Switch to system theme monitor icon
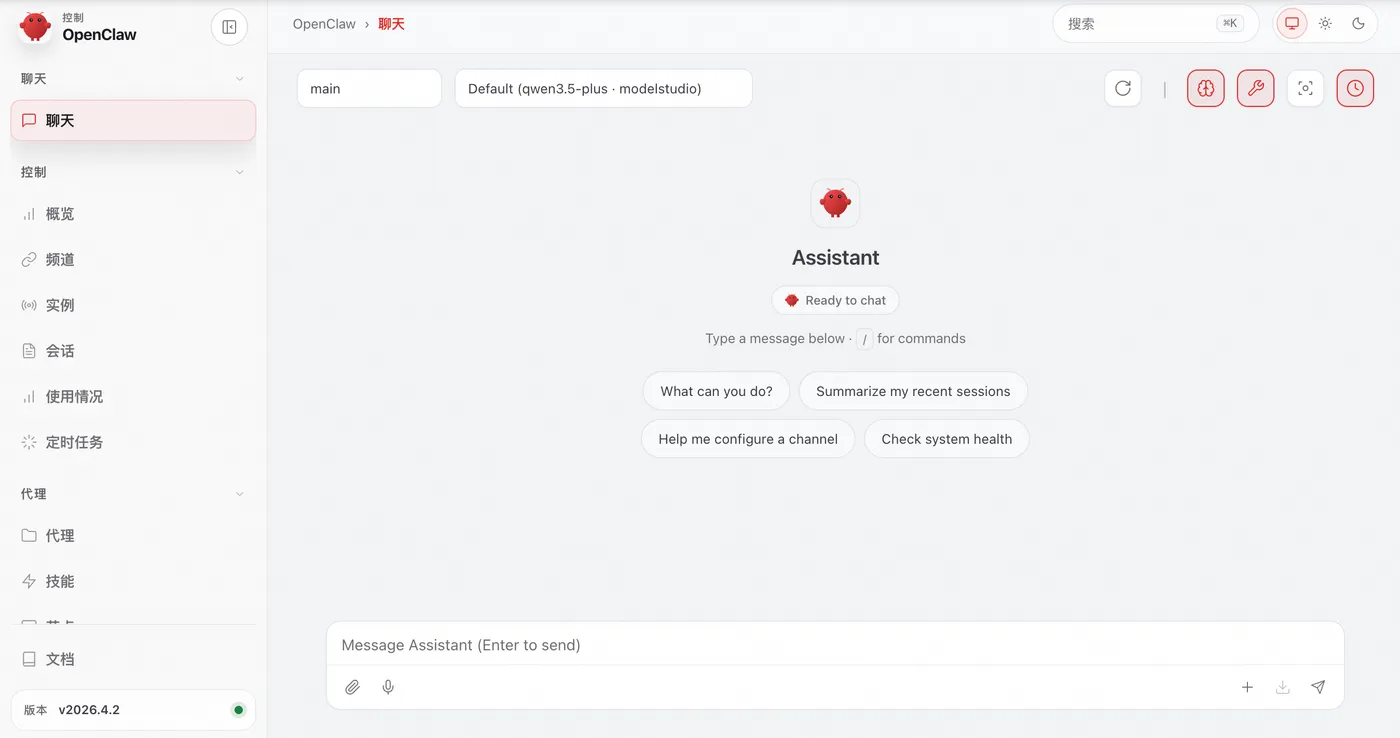 tap(1292, 23)
